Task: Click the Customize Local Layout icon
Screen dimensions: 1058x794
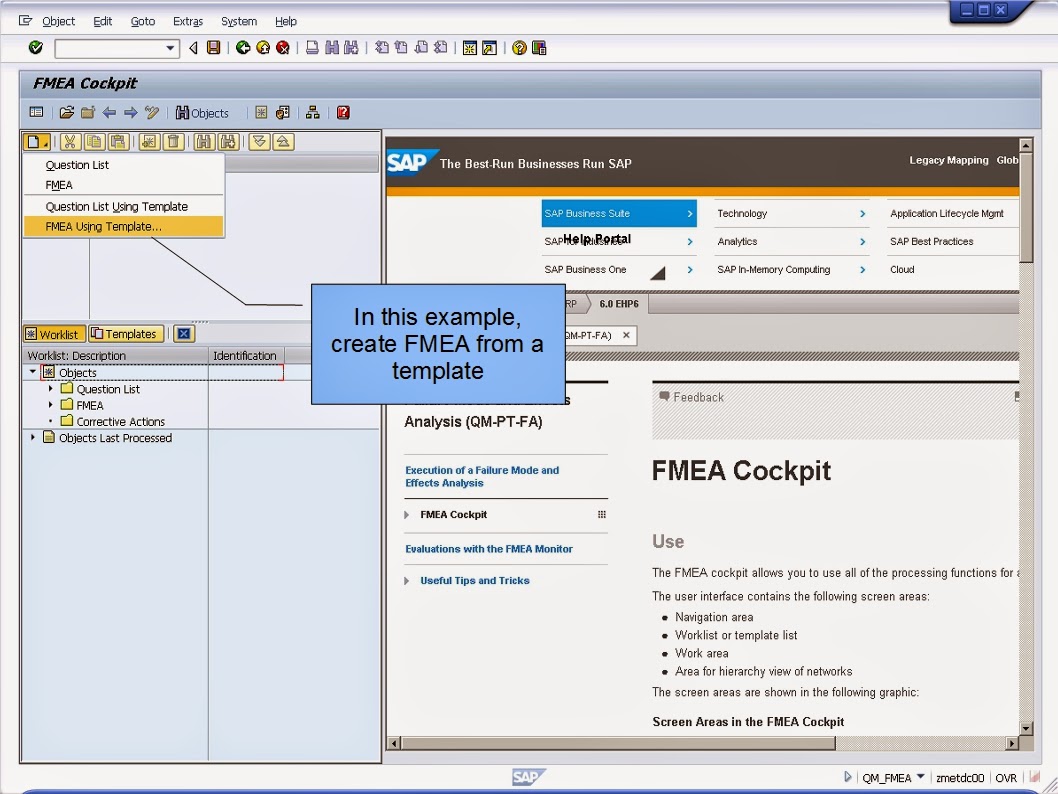Action: point(539,47)
